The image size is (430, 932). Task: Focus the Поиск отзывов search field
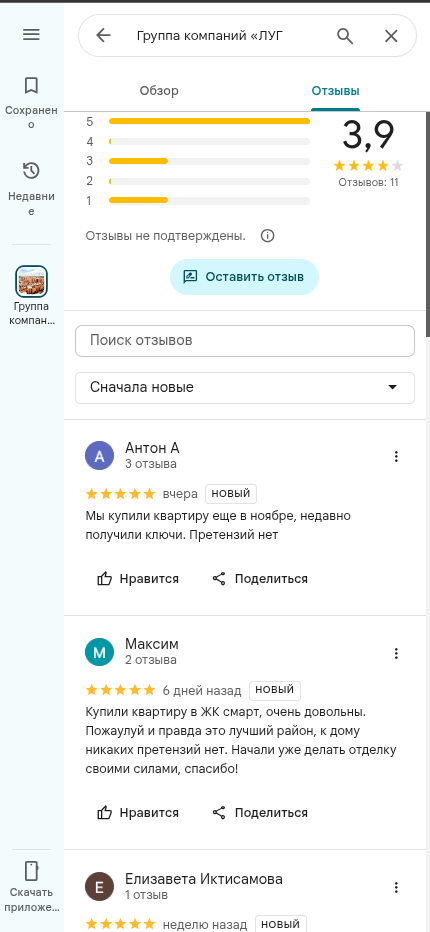(244, 341)
